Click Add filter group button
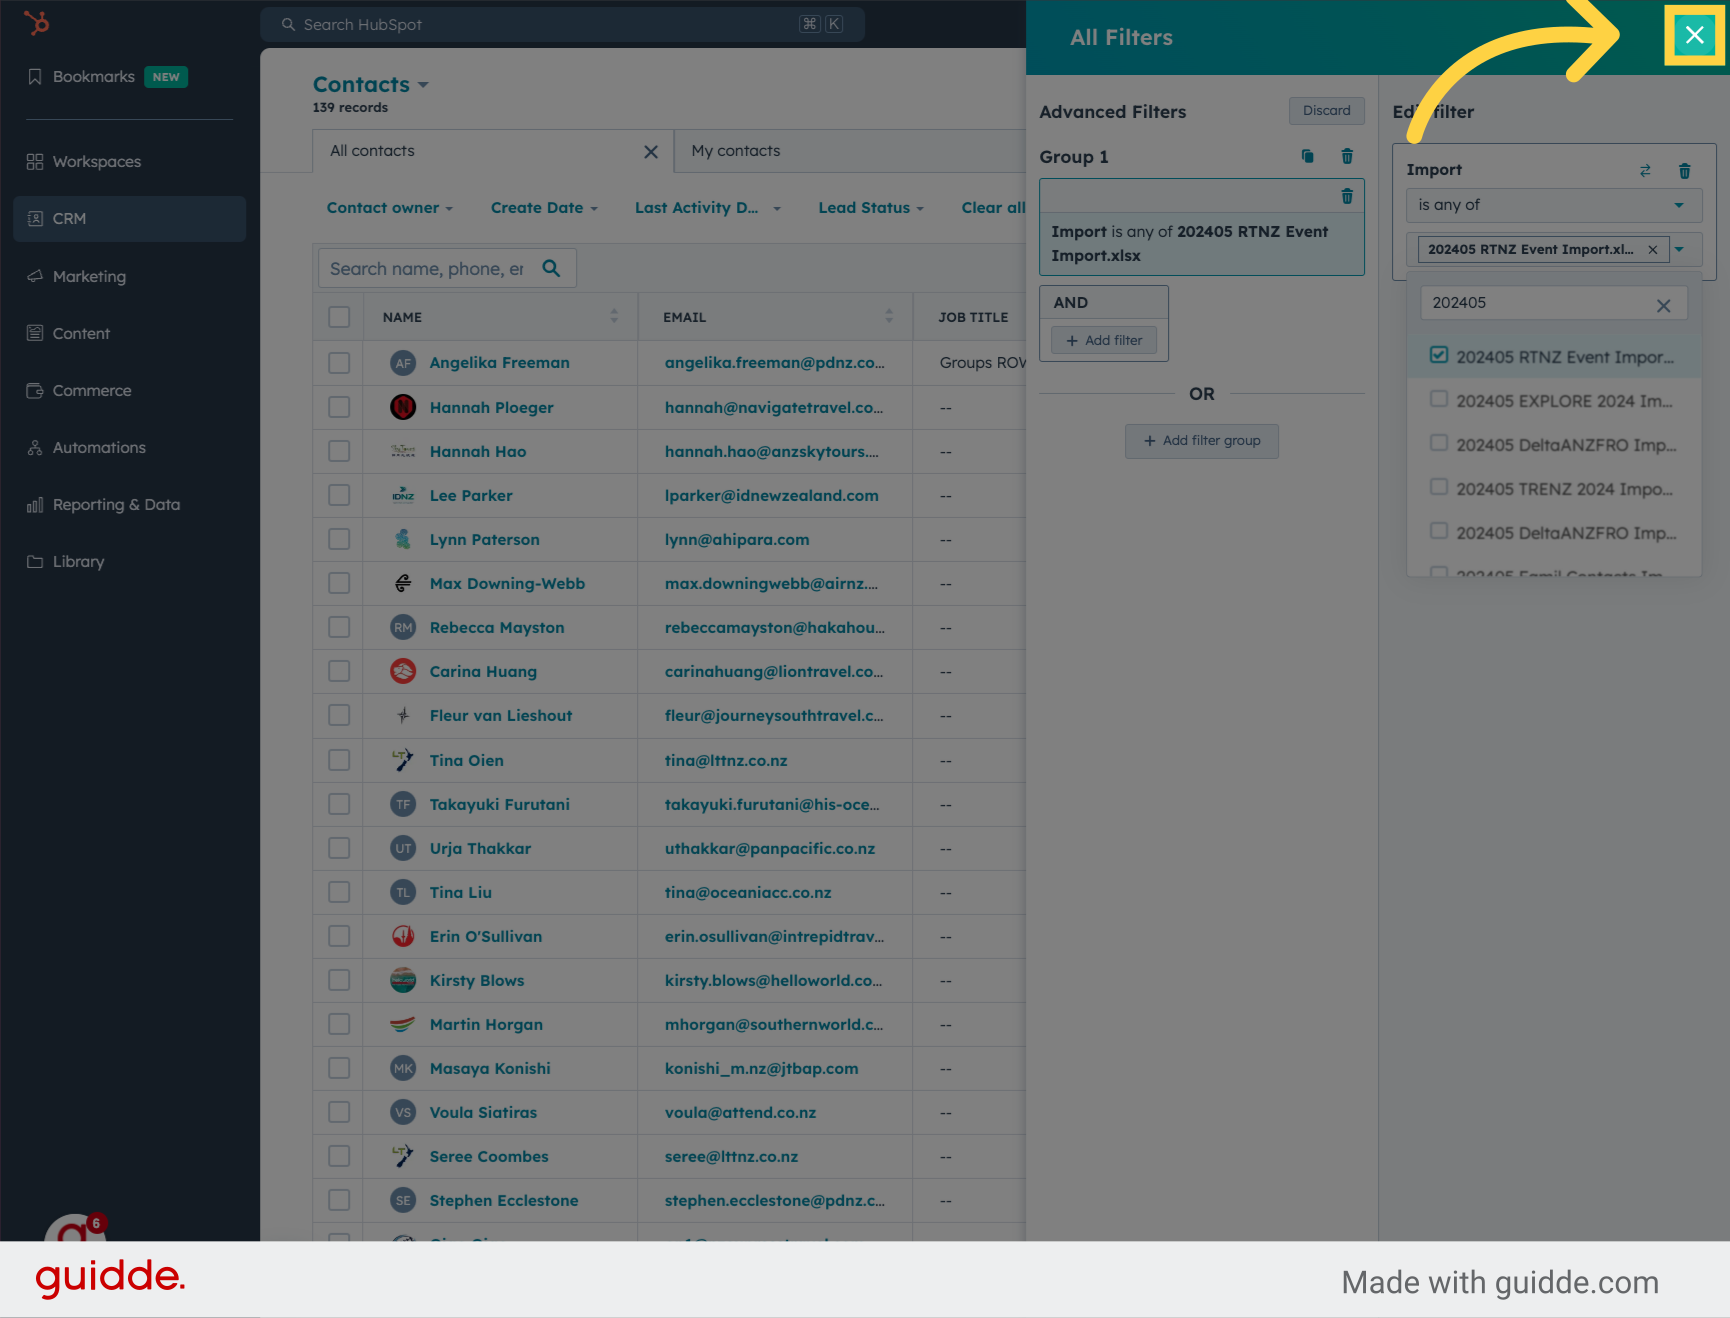 tap(1202, 441)
